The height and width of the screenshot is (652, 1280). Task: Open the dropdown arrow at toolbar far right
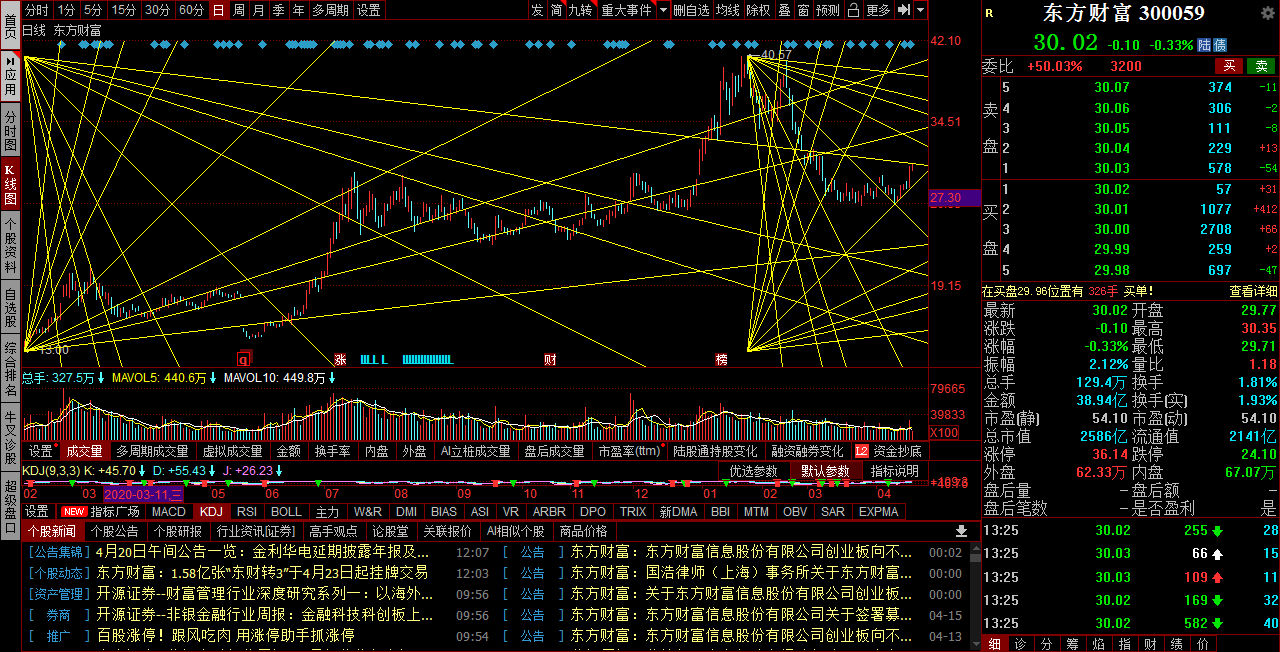point(918,10)
